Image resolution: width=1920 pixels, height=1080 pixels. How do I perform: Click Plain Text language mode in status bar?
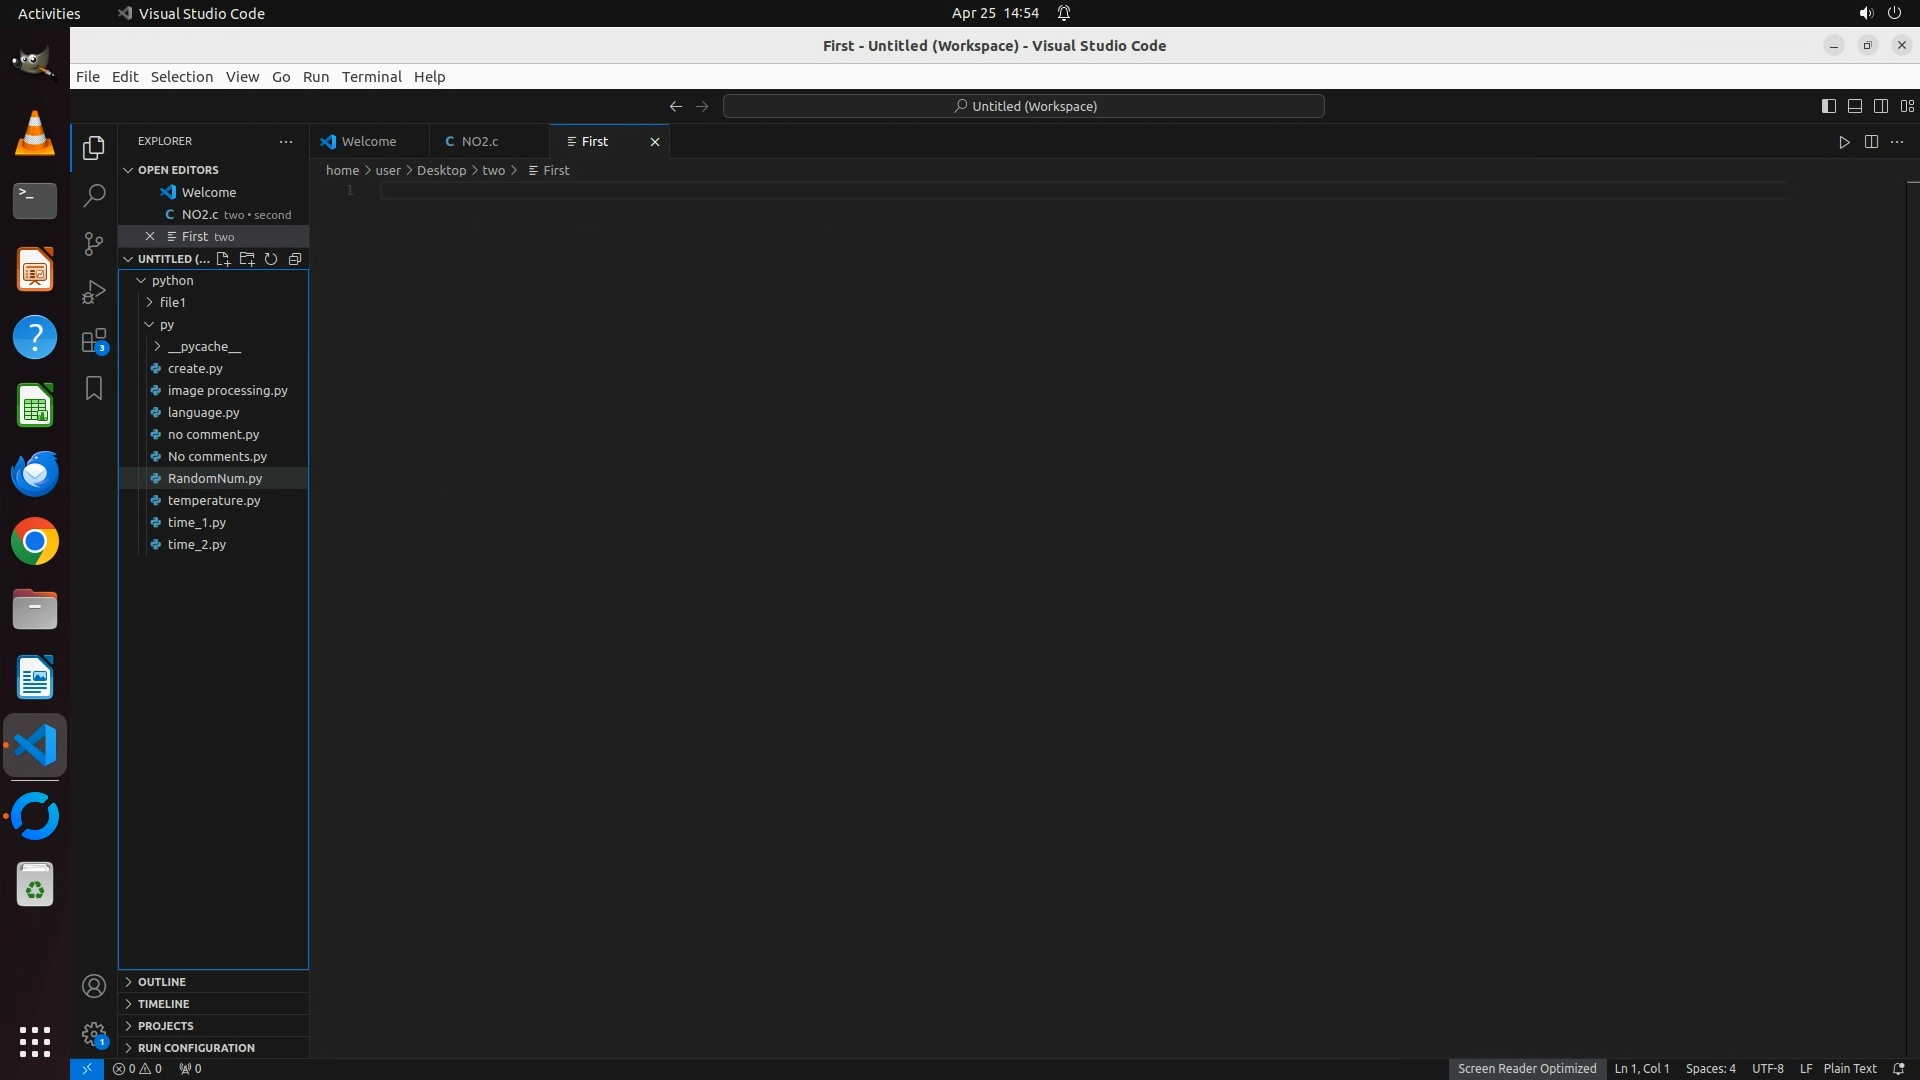tap(1849, 1068)
